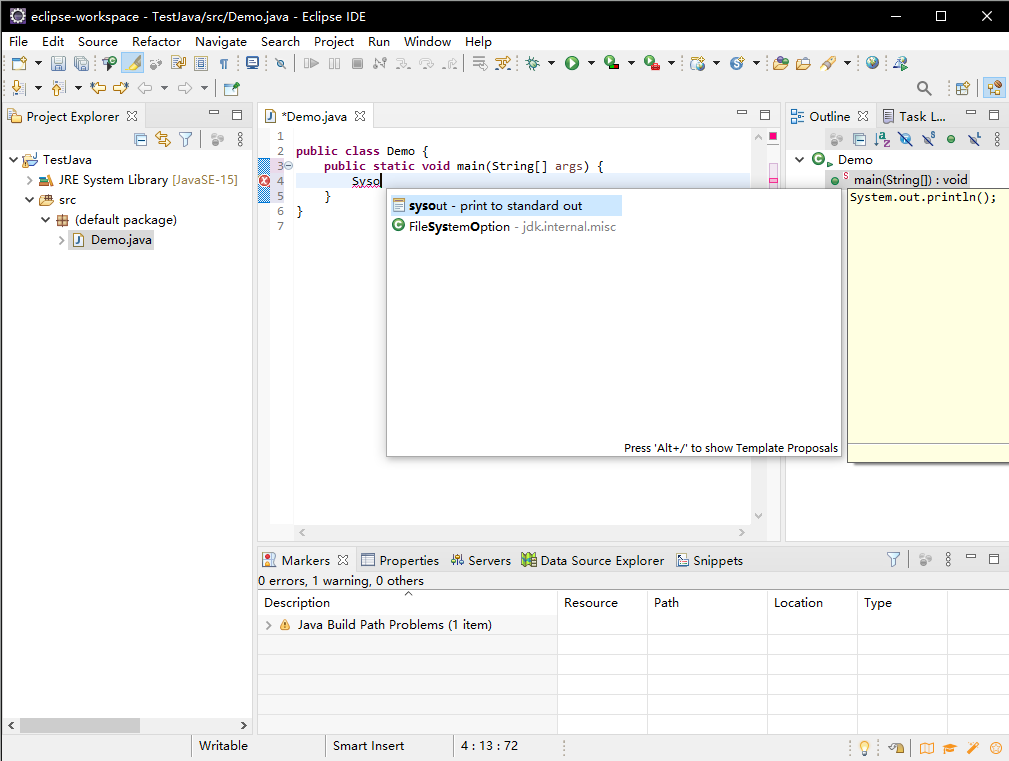Select the FileSystemOption proposal
The height and width of the screenshot is (761, 1009).
(504, 226)
